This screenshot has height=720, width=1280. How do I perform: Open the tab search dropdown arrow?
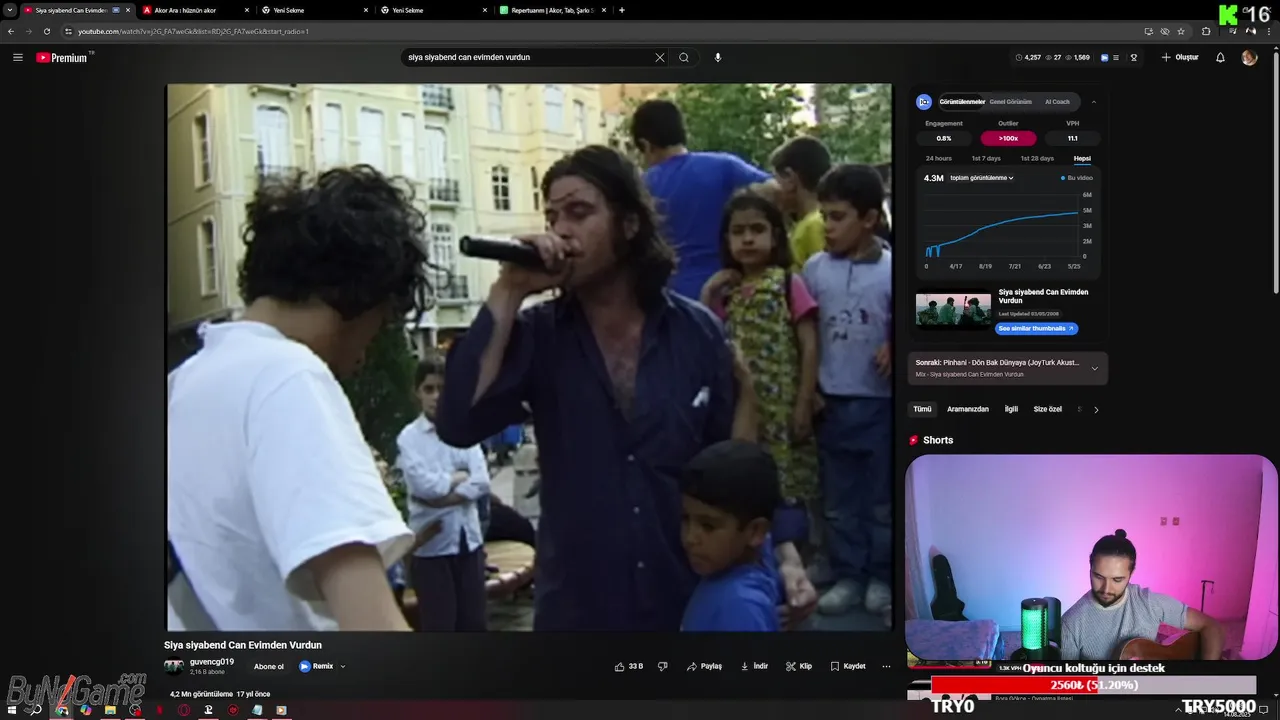coord(10,10)
